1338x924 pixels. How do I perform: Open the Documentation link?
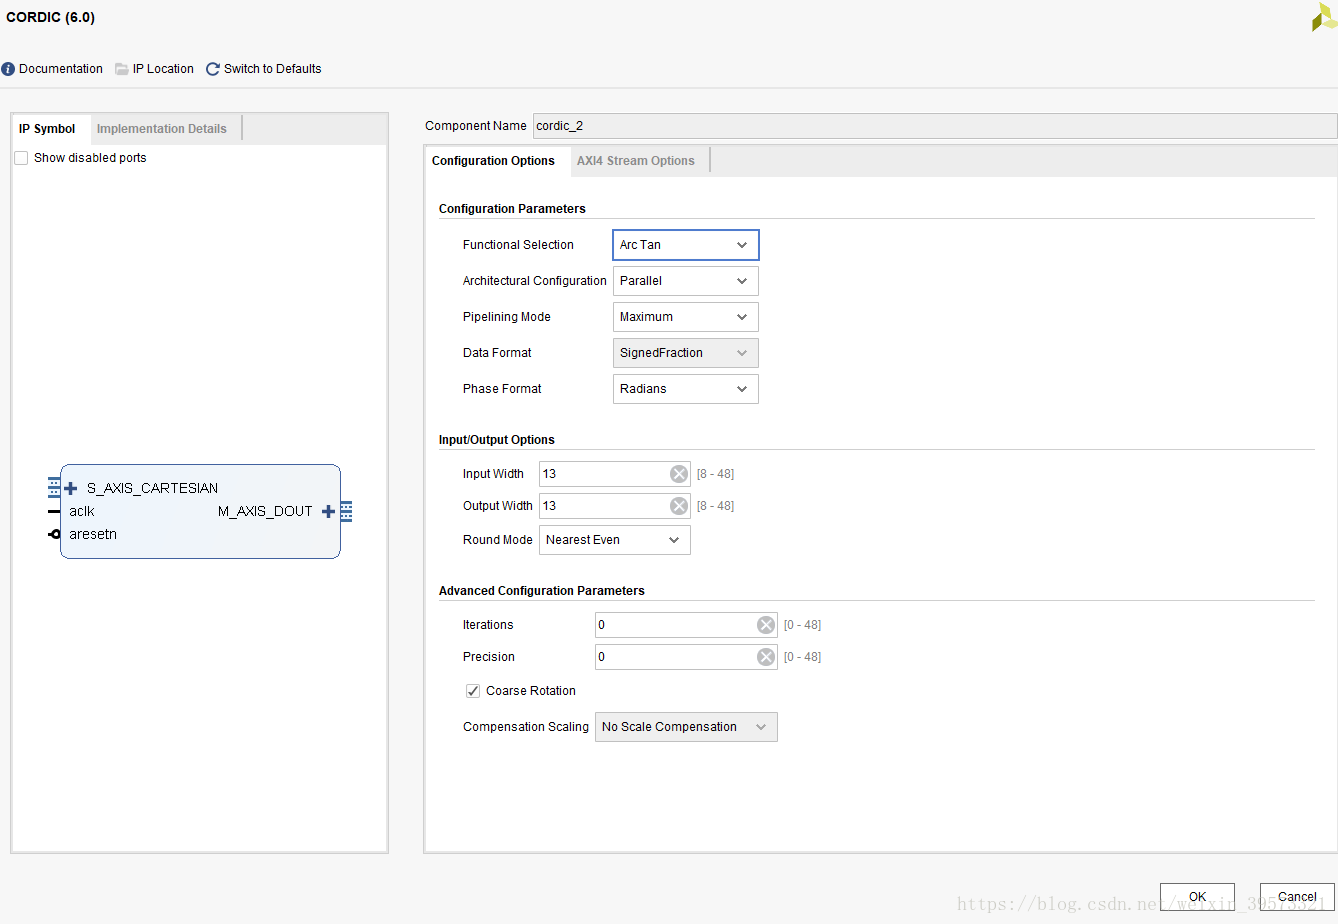point(61,69)
